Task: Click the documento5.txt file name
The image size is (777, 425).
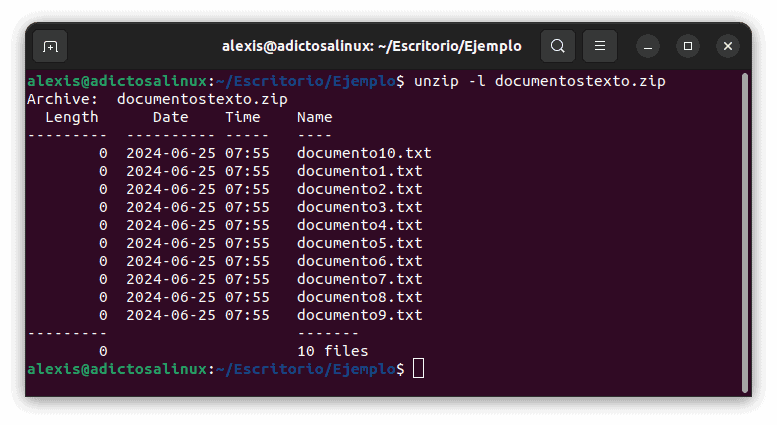Action: click(359, 243)
